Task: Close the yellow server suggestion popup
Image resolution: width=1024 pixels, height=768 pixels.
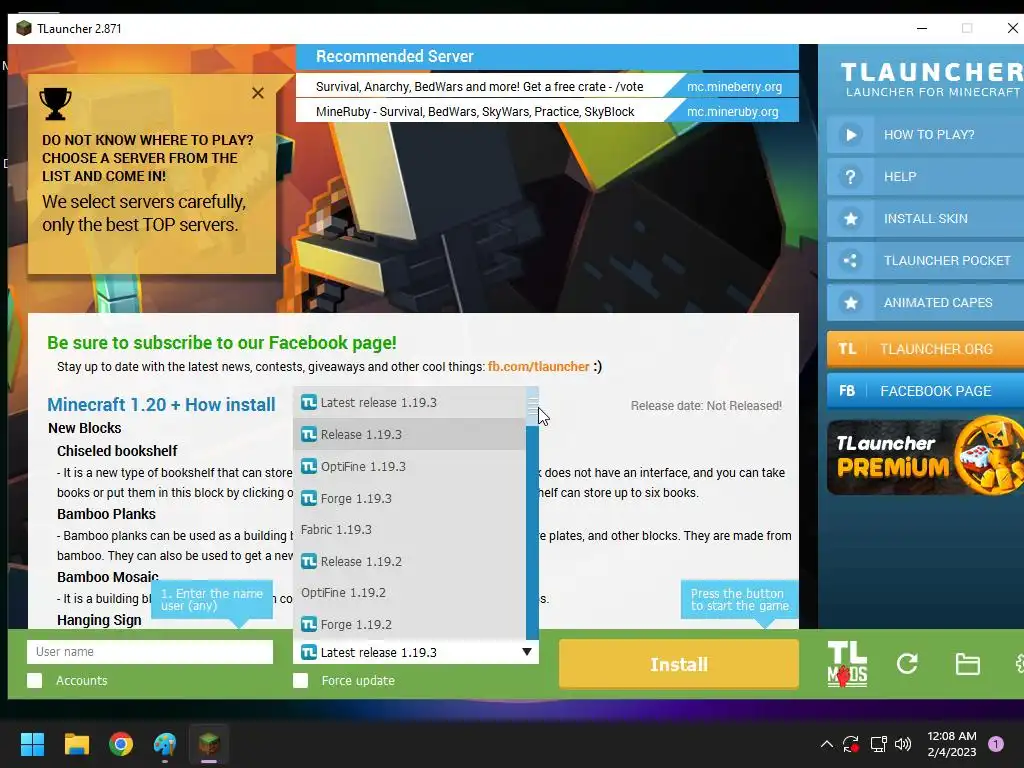Action: (258, 93)
